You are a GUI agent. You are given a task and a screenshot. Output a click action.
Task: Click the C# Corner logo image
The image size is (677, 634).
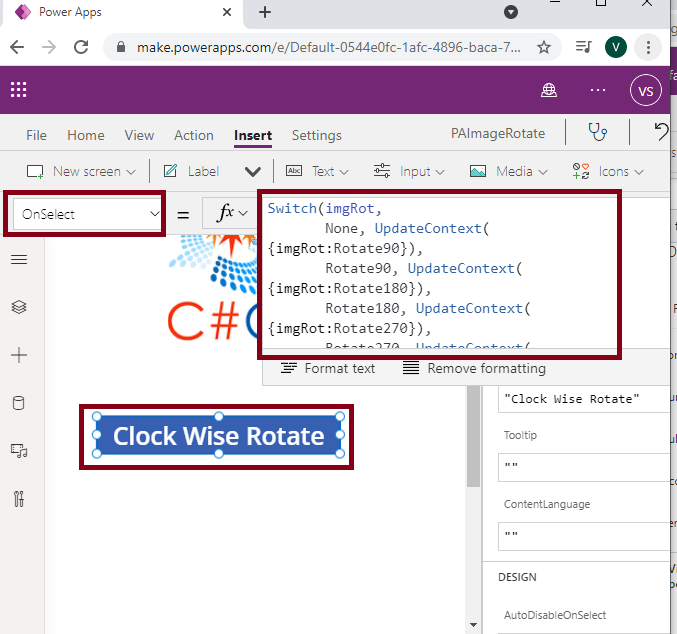pos(213,287)
